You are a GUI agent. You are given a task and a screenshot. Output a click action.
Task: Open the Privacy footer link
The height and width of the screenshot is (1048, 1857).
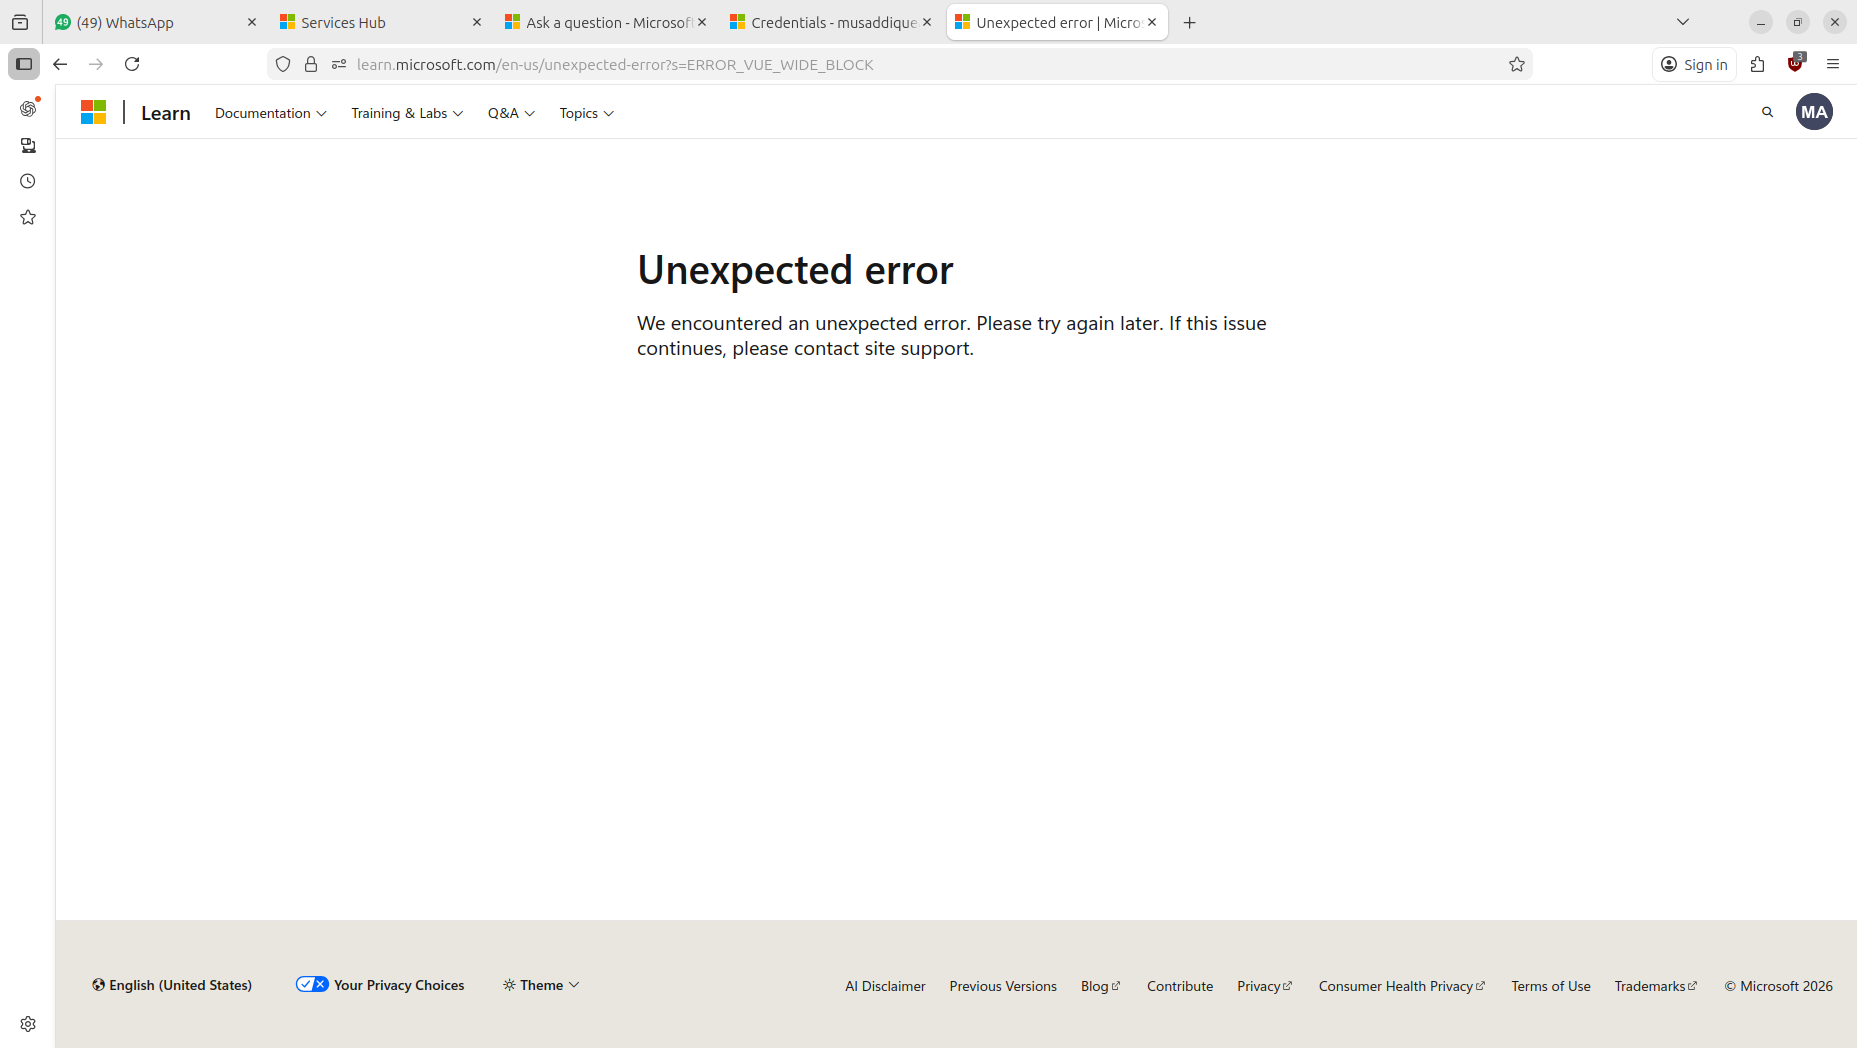pos(1265,986)
